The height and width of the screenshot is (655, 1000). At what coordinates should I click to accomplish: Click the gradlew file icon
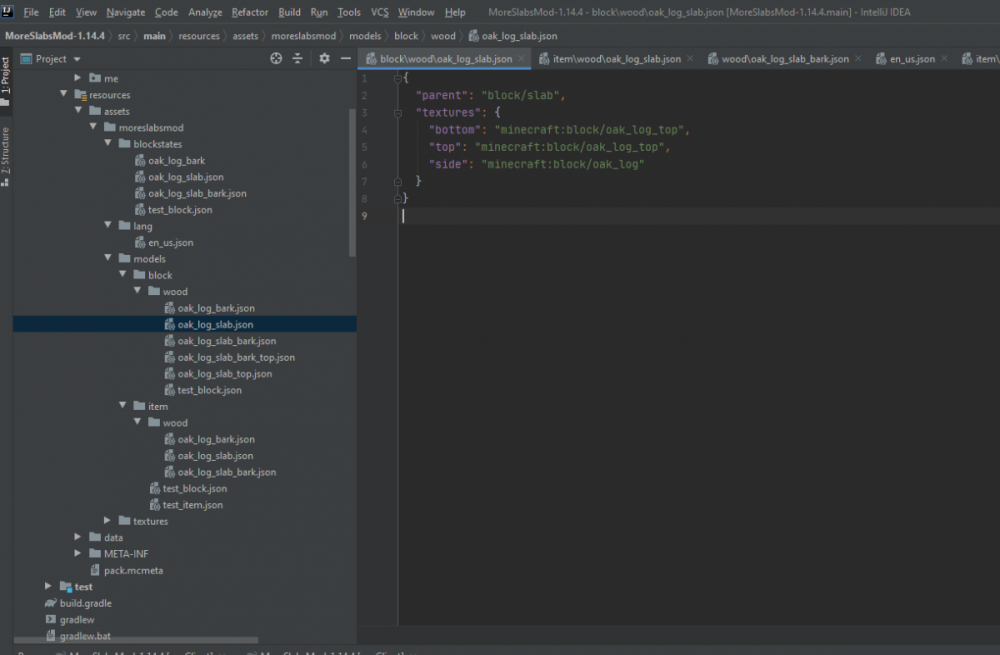[x=51, y=619]
